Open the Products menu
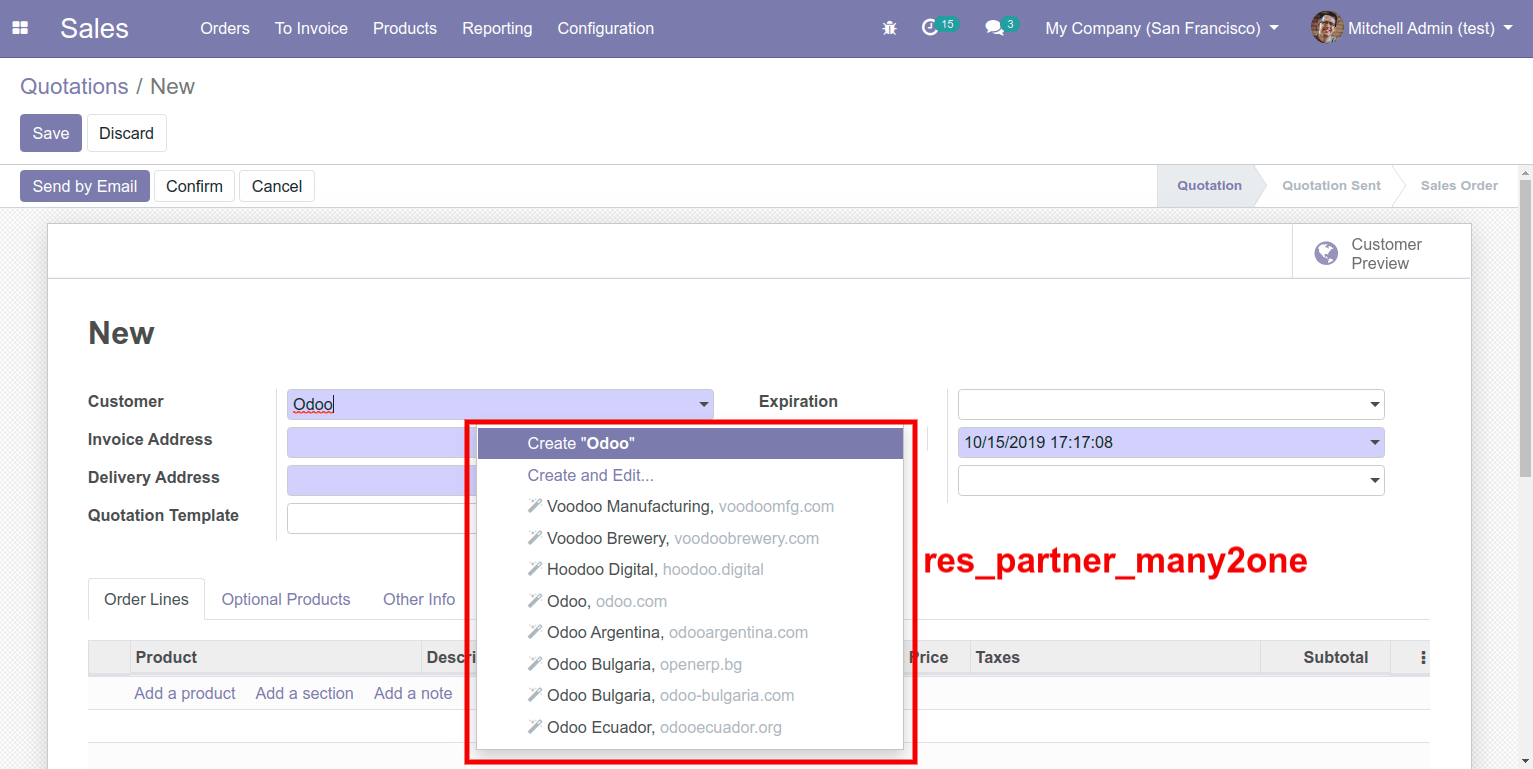Screen dimensions: 1533x769 click(x=405, y=28)
